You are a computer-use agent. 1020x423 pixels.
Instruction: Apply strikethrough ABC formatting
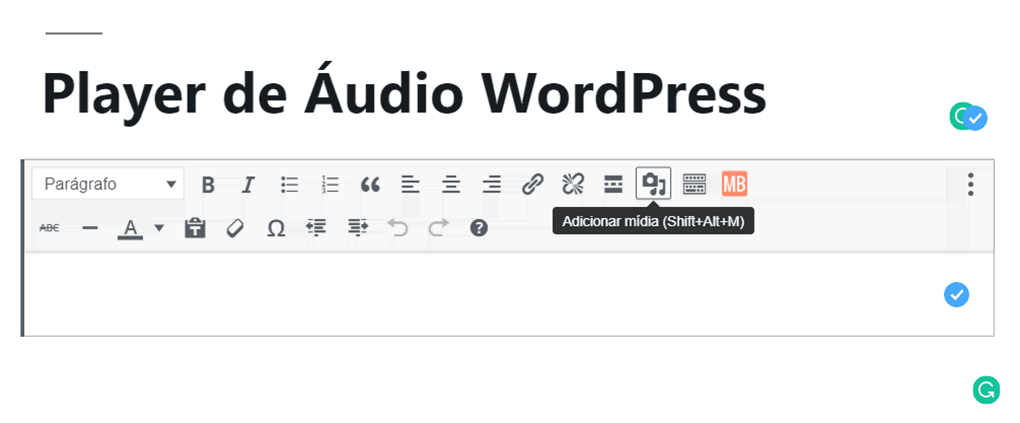click(49, 228)
